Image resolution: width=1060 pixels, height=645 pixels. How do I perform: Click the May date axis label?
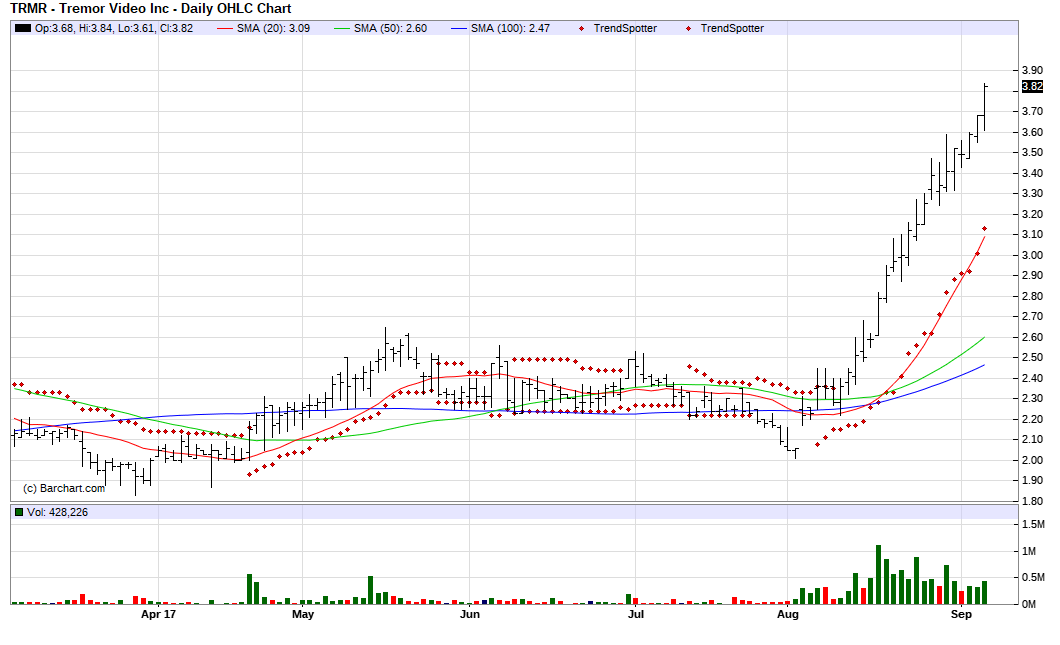click(303, 615)
